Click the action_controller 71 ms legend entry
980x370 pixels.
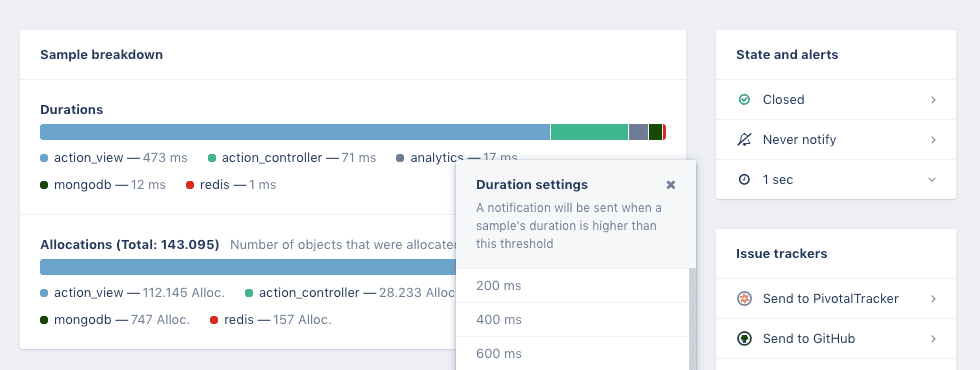pyautogui.click(x=292, y=158)
